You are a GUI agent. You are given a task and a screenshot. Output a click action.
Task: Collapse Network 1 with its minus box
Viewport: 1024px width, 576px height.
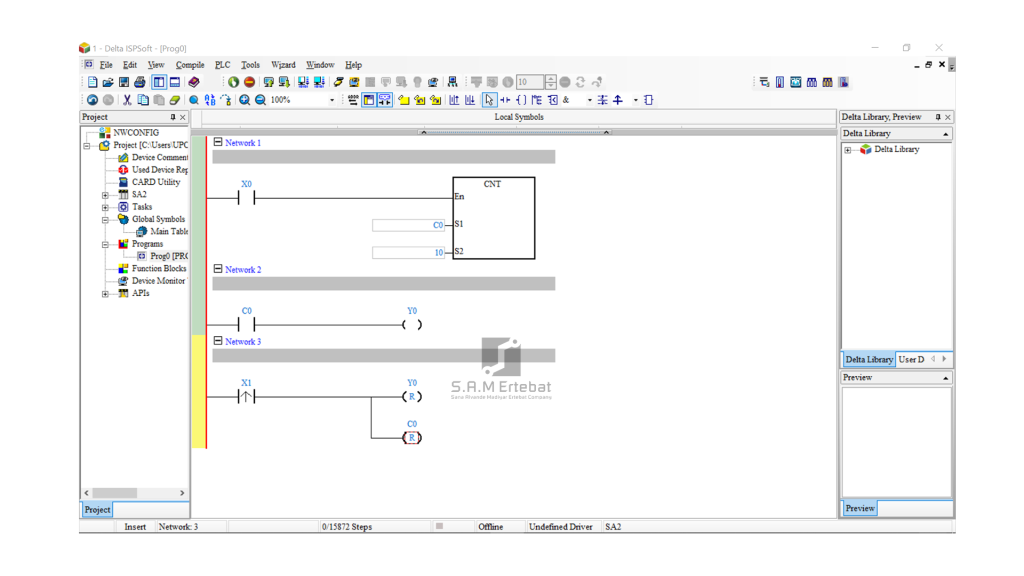[x=218, y=143]
